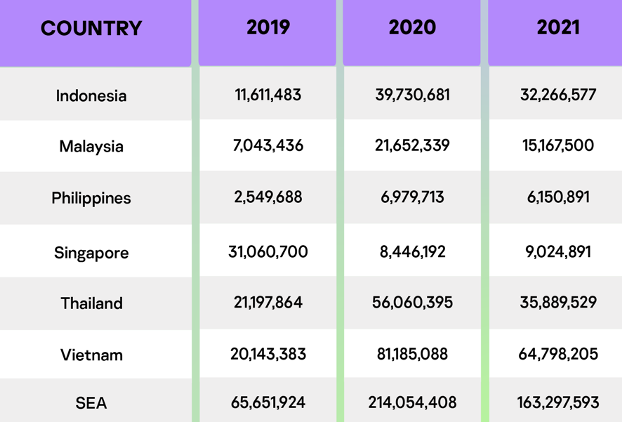Screen dimensions: 622x422
Task: Select the Malaysia country cell
Action: [x=92, y=146]
